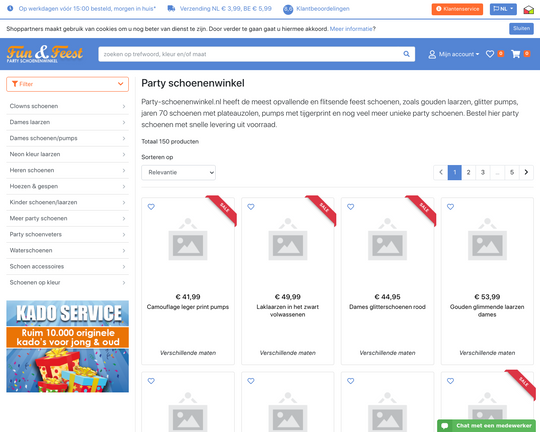Click Chat met een medewerker button
540x432 pixels.
(x=487, y=426)
